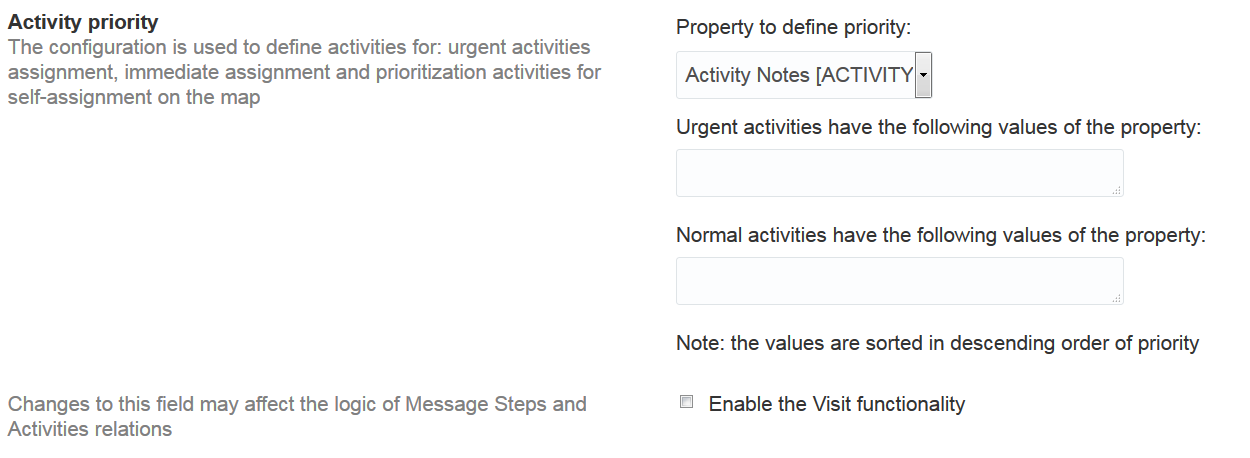
Task: Click the 'Urgent activities have the following values' label
Action: click(x=938, y=128)
